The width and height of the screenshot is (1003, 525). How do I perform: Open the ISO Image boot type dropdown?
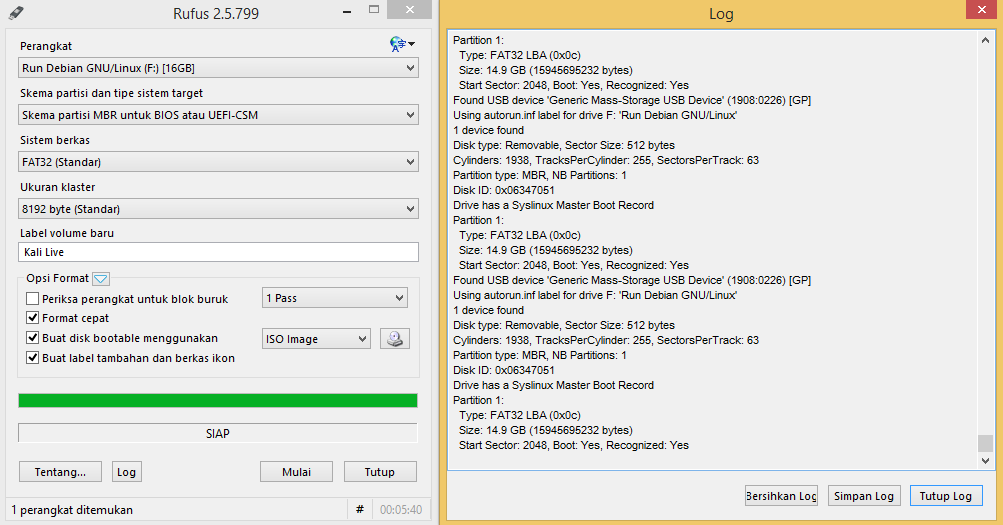(x=316, y=339)
